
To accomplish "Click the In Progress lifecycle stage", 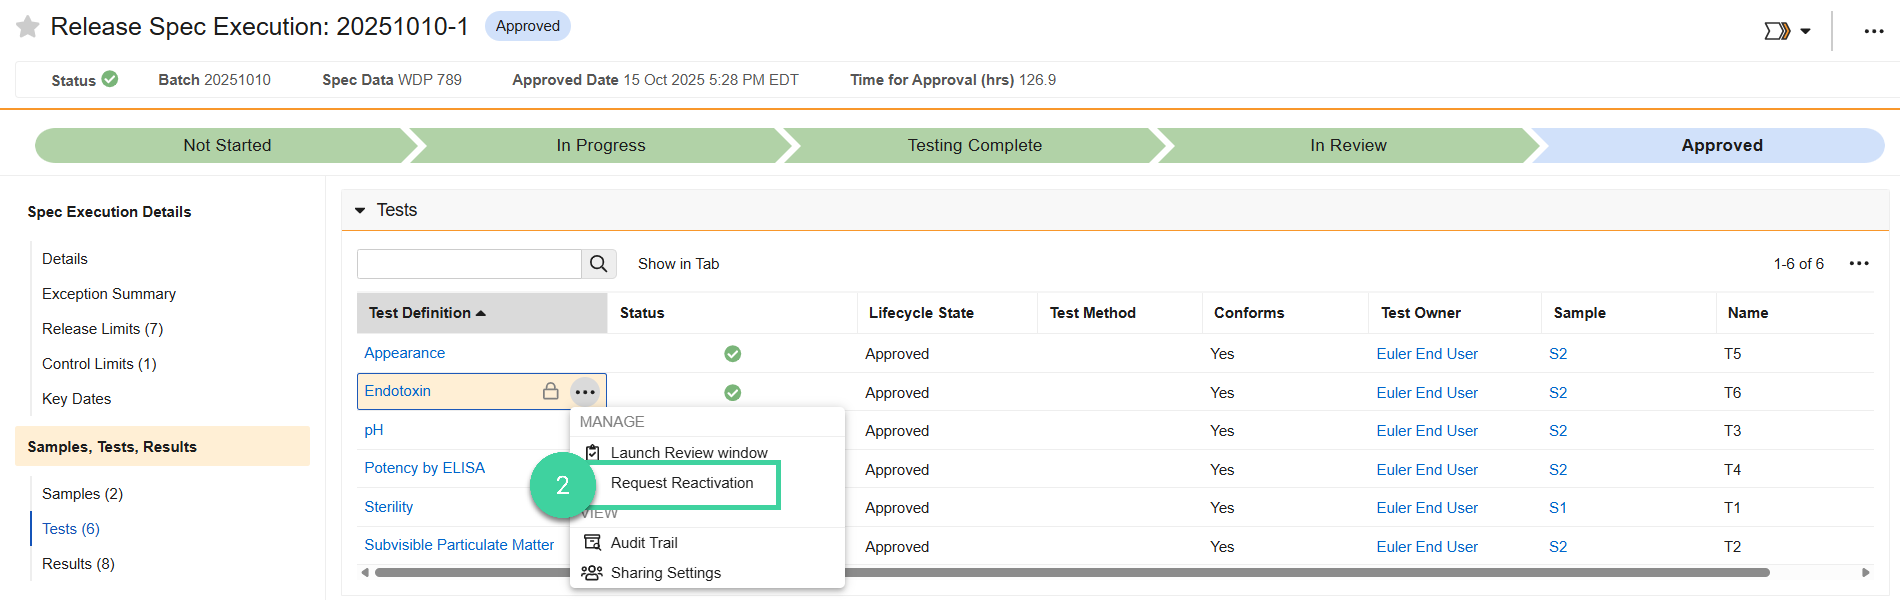I will click(601, 145).
